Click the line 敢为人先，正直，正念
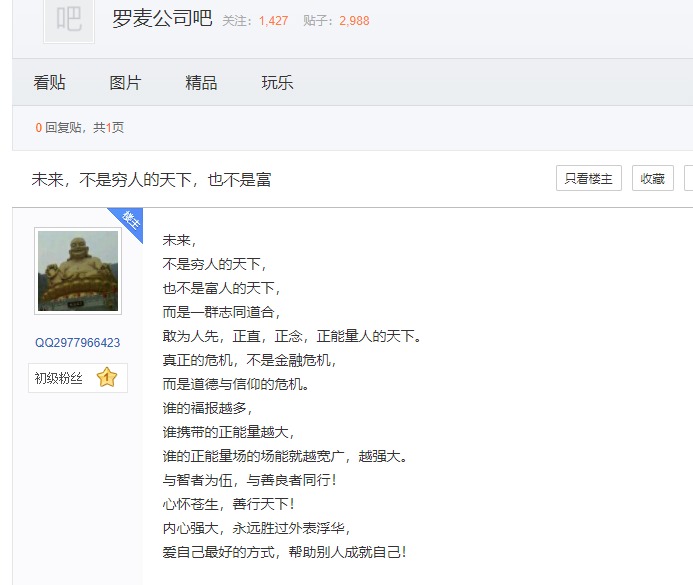This screenshot has height=585, width=693. [x=292, y=336]
